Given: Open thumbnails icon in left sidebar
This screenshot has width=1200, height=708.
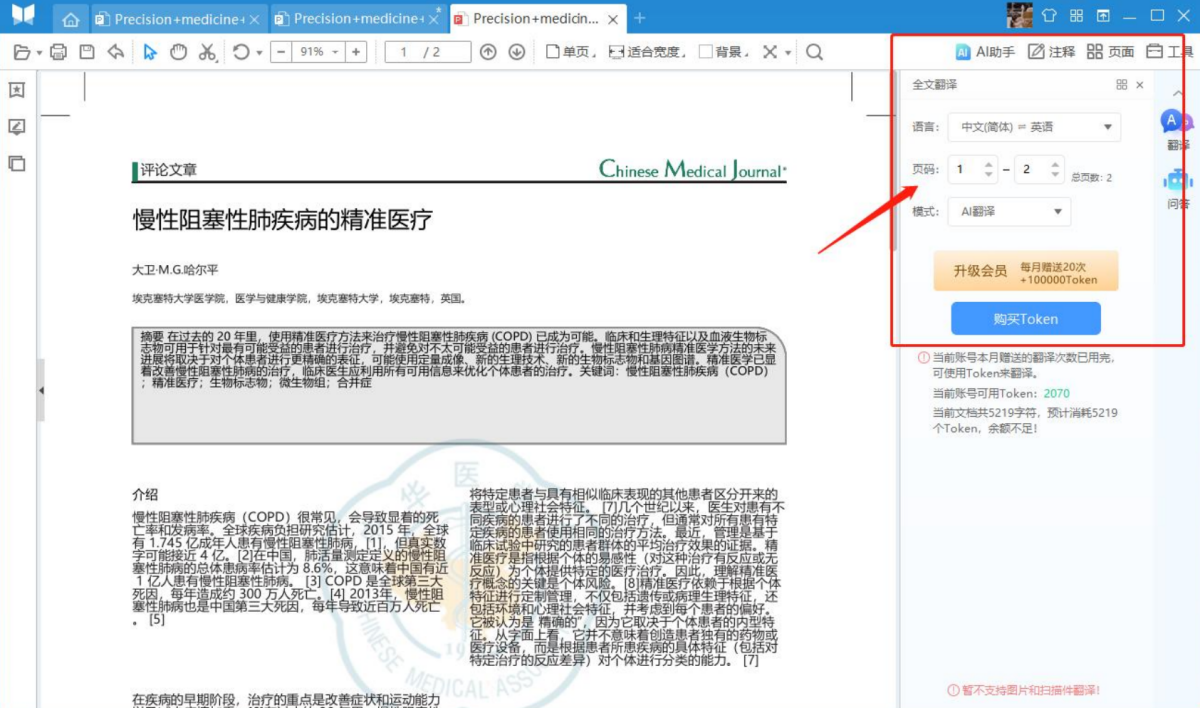Looking at the screenshot, I should 17,163.
